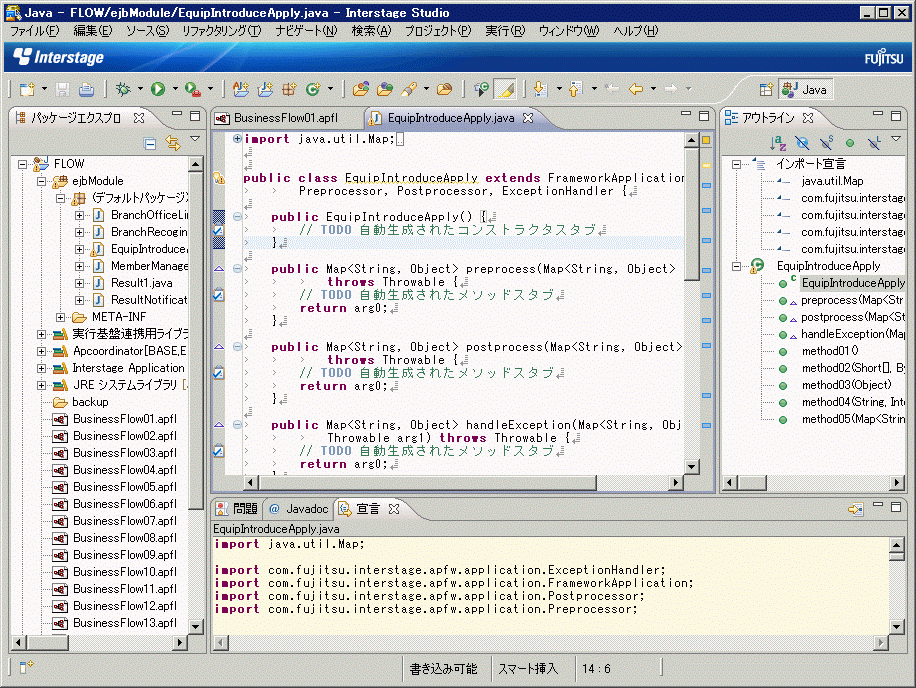Click the Open Perspective icon
Viewport: 916px width, 688px height.
(766, 89)
